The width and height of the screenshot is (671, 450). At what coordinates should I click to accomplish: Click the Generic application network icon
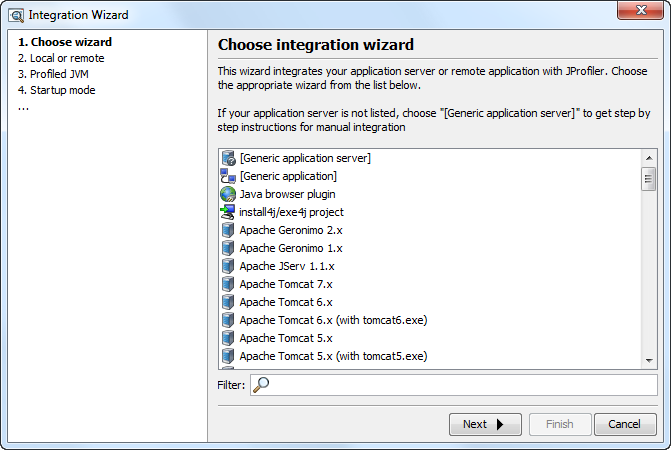[228, 176]
